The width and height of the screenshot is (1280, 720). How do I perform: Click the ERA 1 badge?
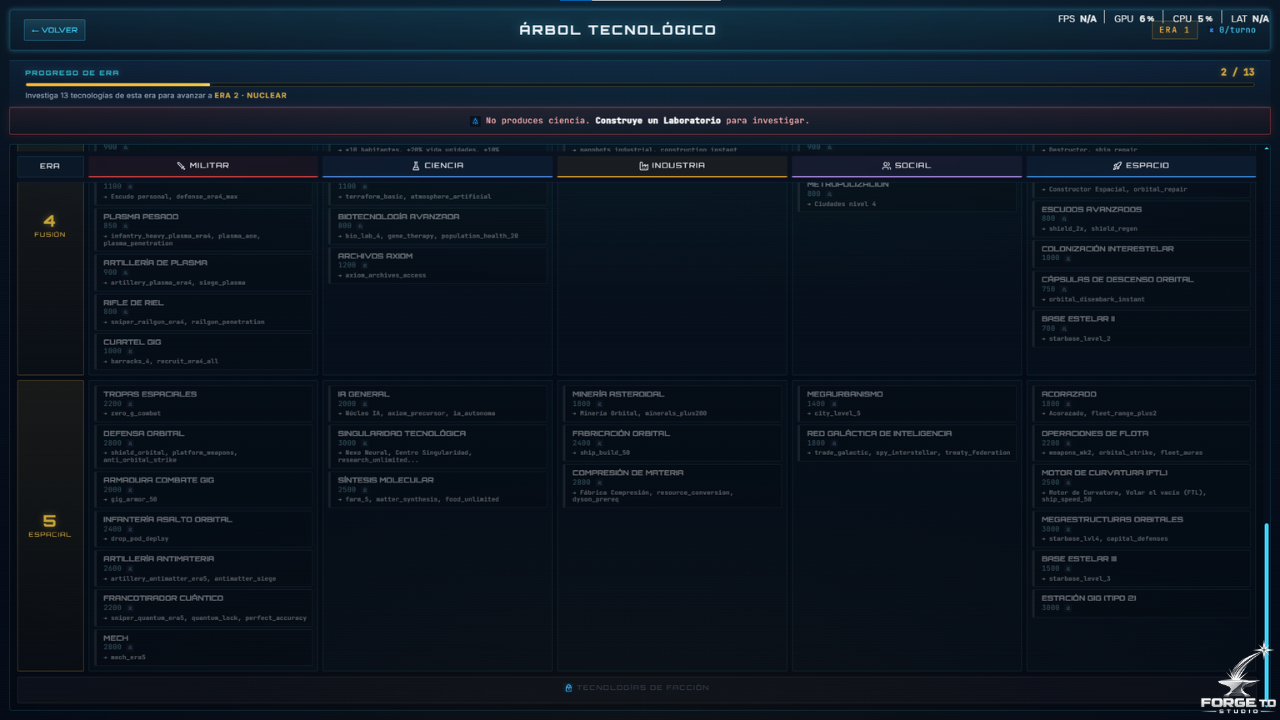click(1174, 30)
